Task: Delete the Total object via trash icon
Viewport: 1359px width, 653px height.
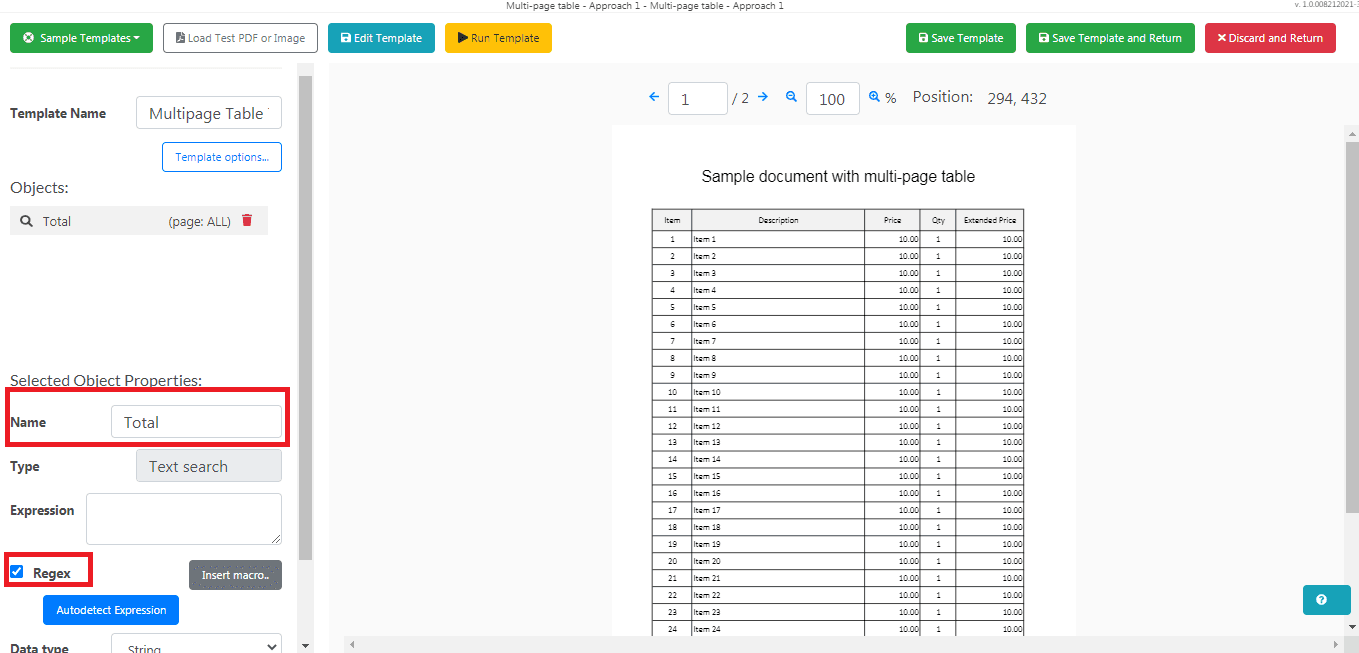Action: pyautogui.click(x=246, y=220)
